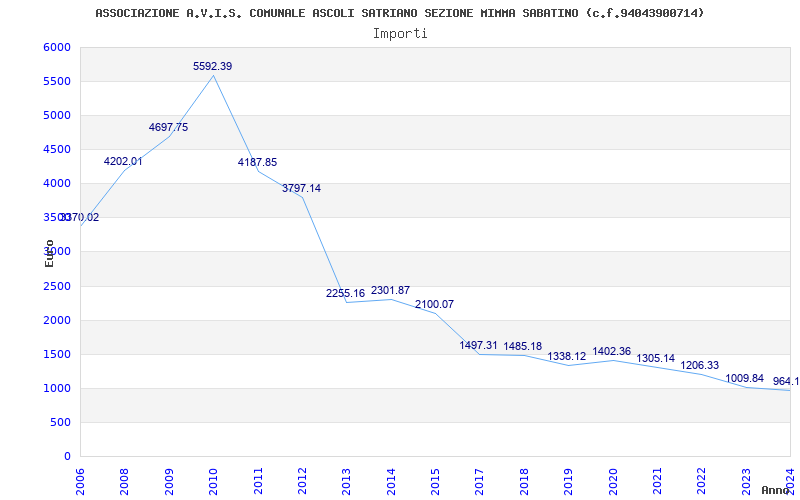Click the ASSOCIAZIONE A.V.I.S. chart title
Image resolution: width=800 pixels, height=500 pixels.
pos(399,13)
